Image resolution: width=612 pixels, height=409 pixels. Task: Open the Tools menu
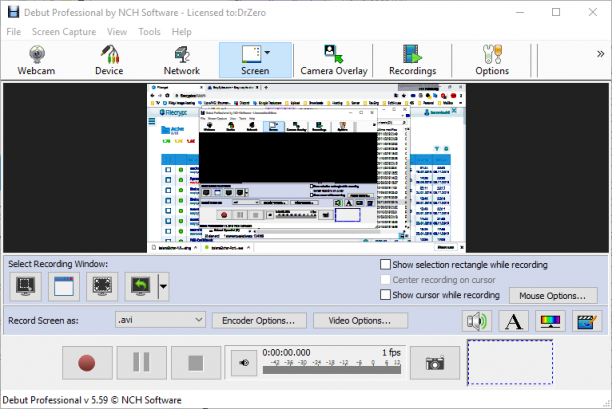149,32
